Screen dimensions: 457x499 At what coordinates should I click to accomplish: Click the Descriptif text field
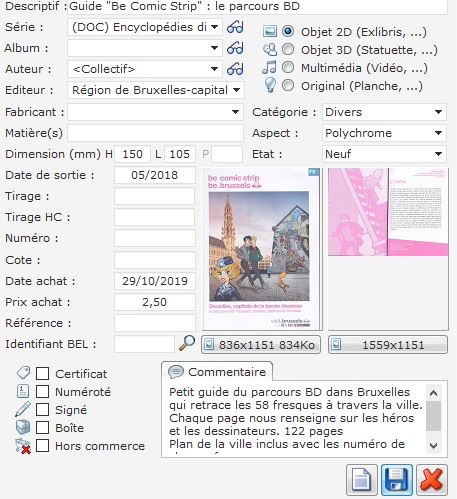[257, 7]
